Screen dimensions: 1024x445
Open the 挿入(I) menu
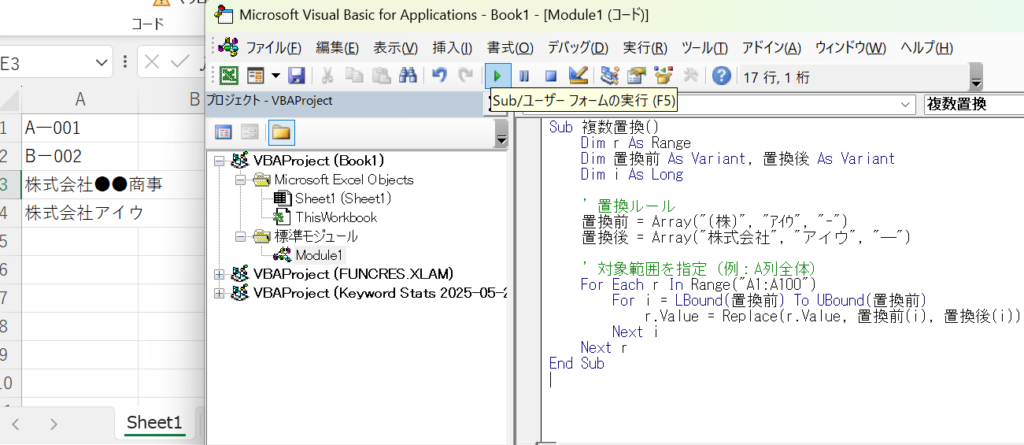coord(452,48)
